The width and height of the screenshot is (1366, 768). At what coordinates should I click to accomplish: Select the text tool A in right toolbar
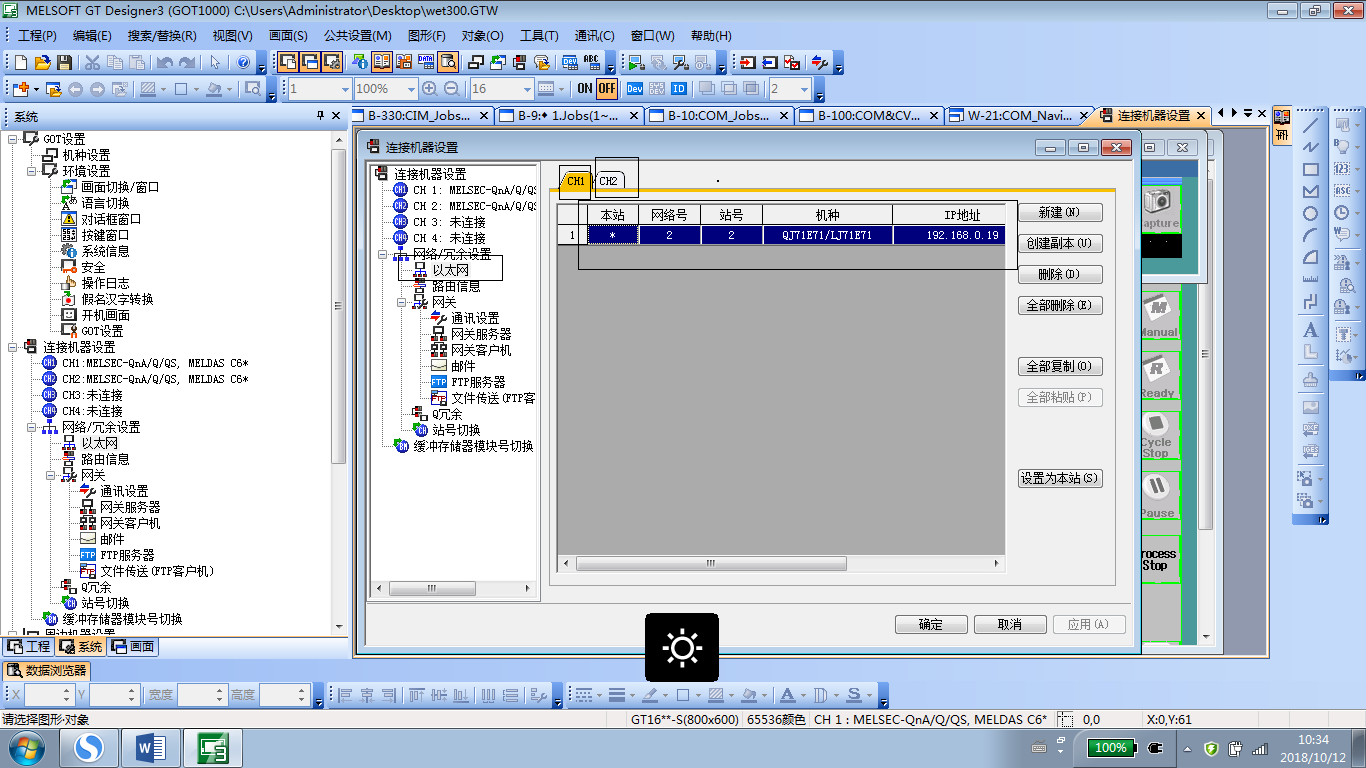coord(1310,331)
